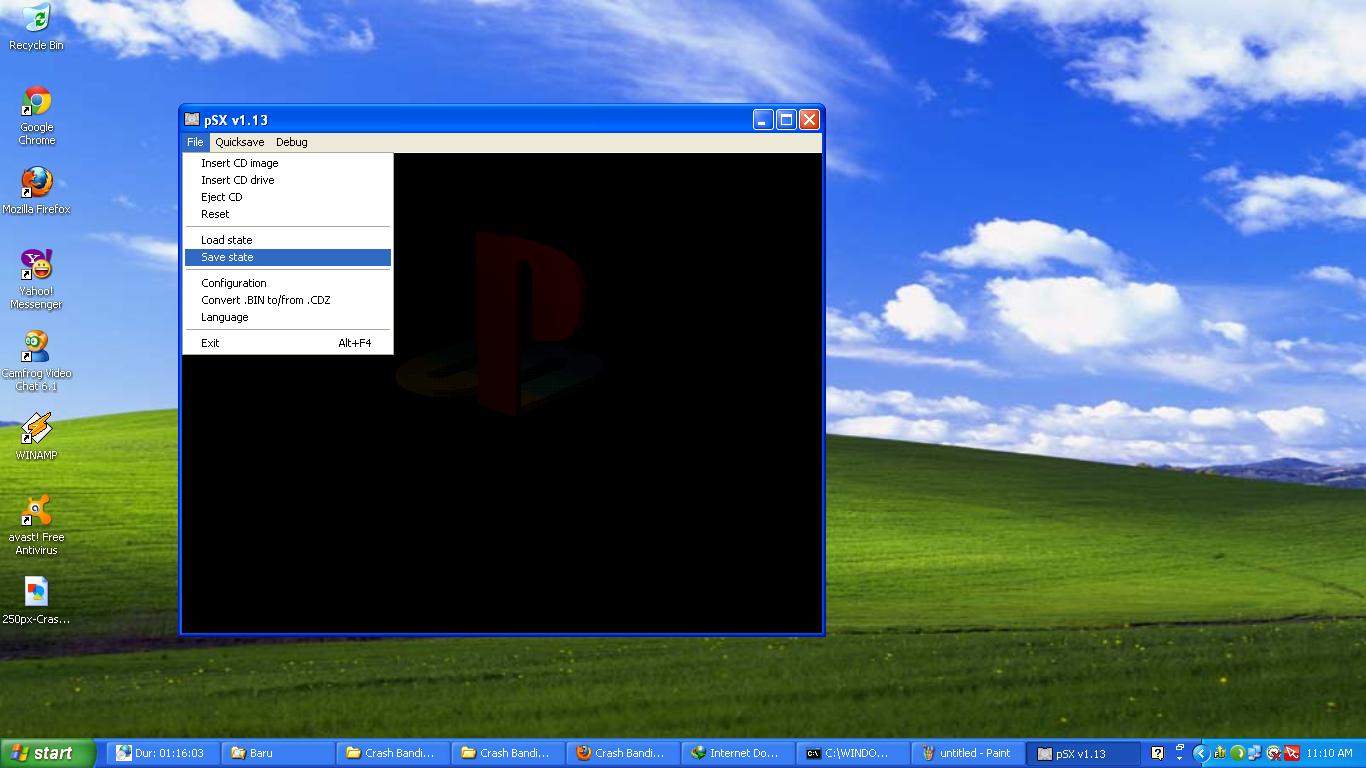This screenshot has height=768, width=1366.
Task: Select the Yahoo! Messenger desktop icon
Action: click(36, 279)
